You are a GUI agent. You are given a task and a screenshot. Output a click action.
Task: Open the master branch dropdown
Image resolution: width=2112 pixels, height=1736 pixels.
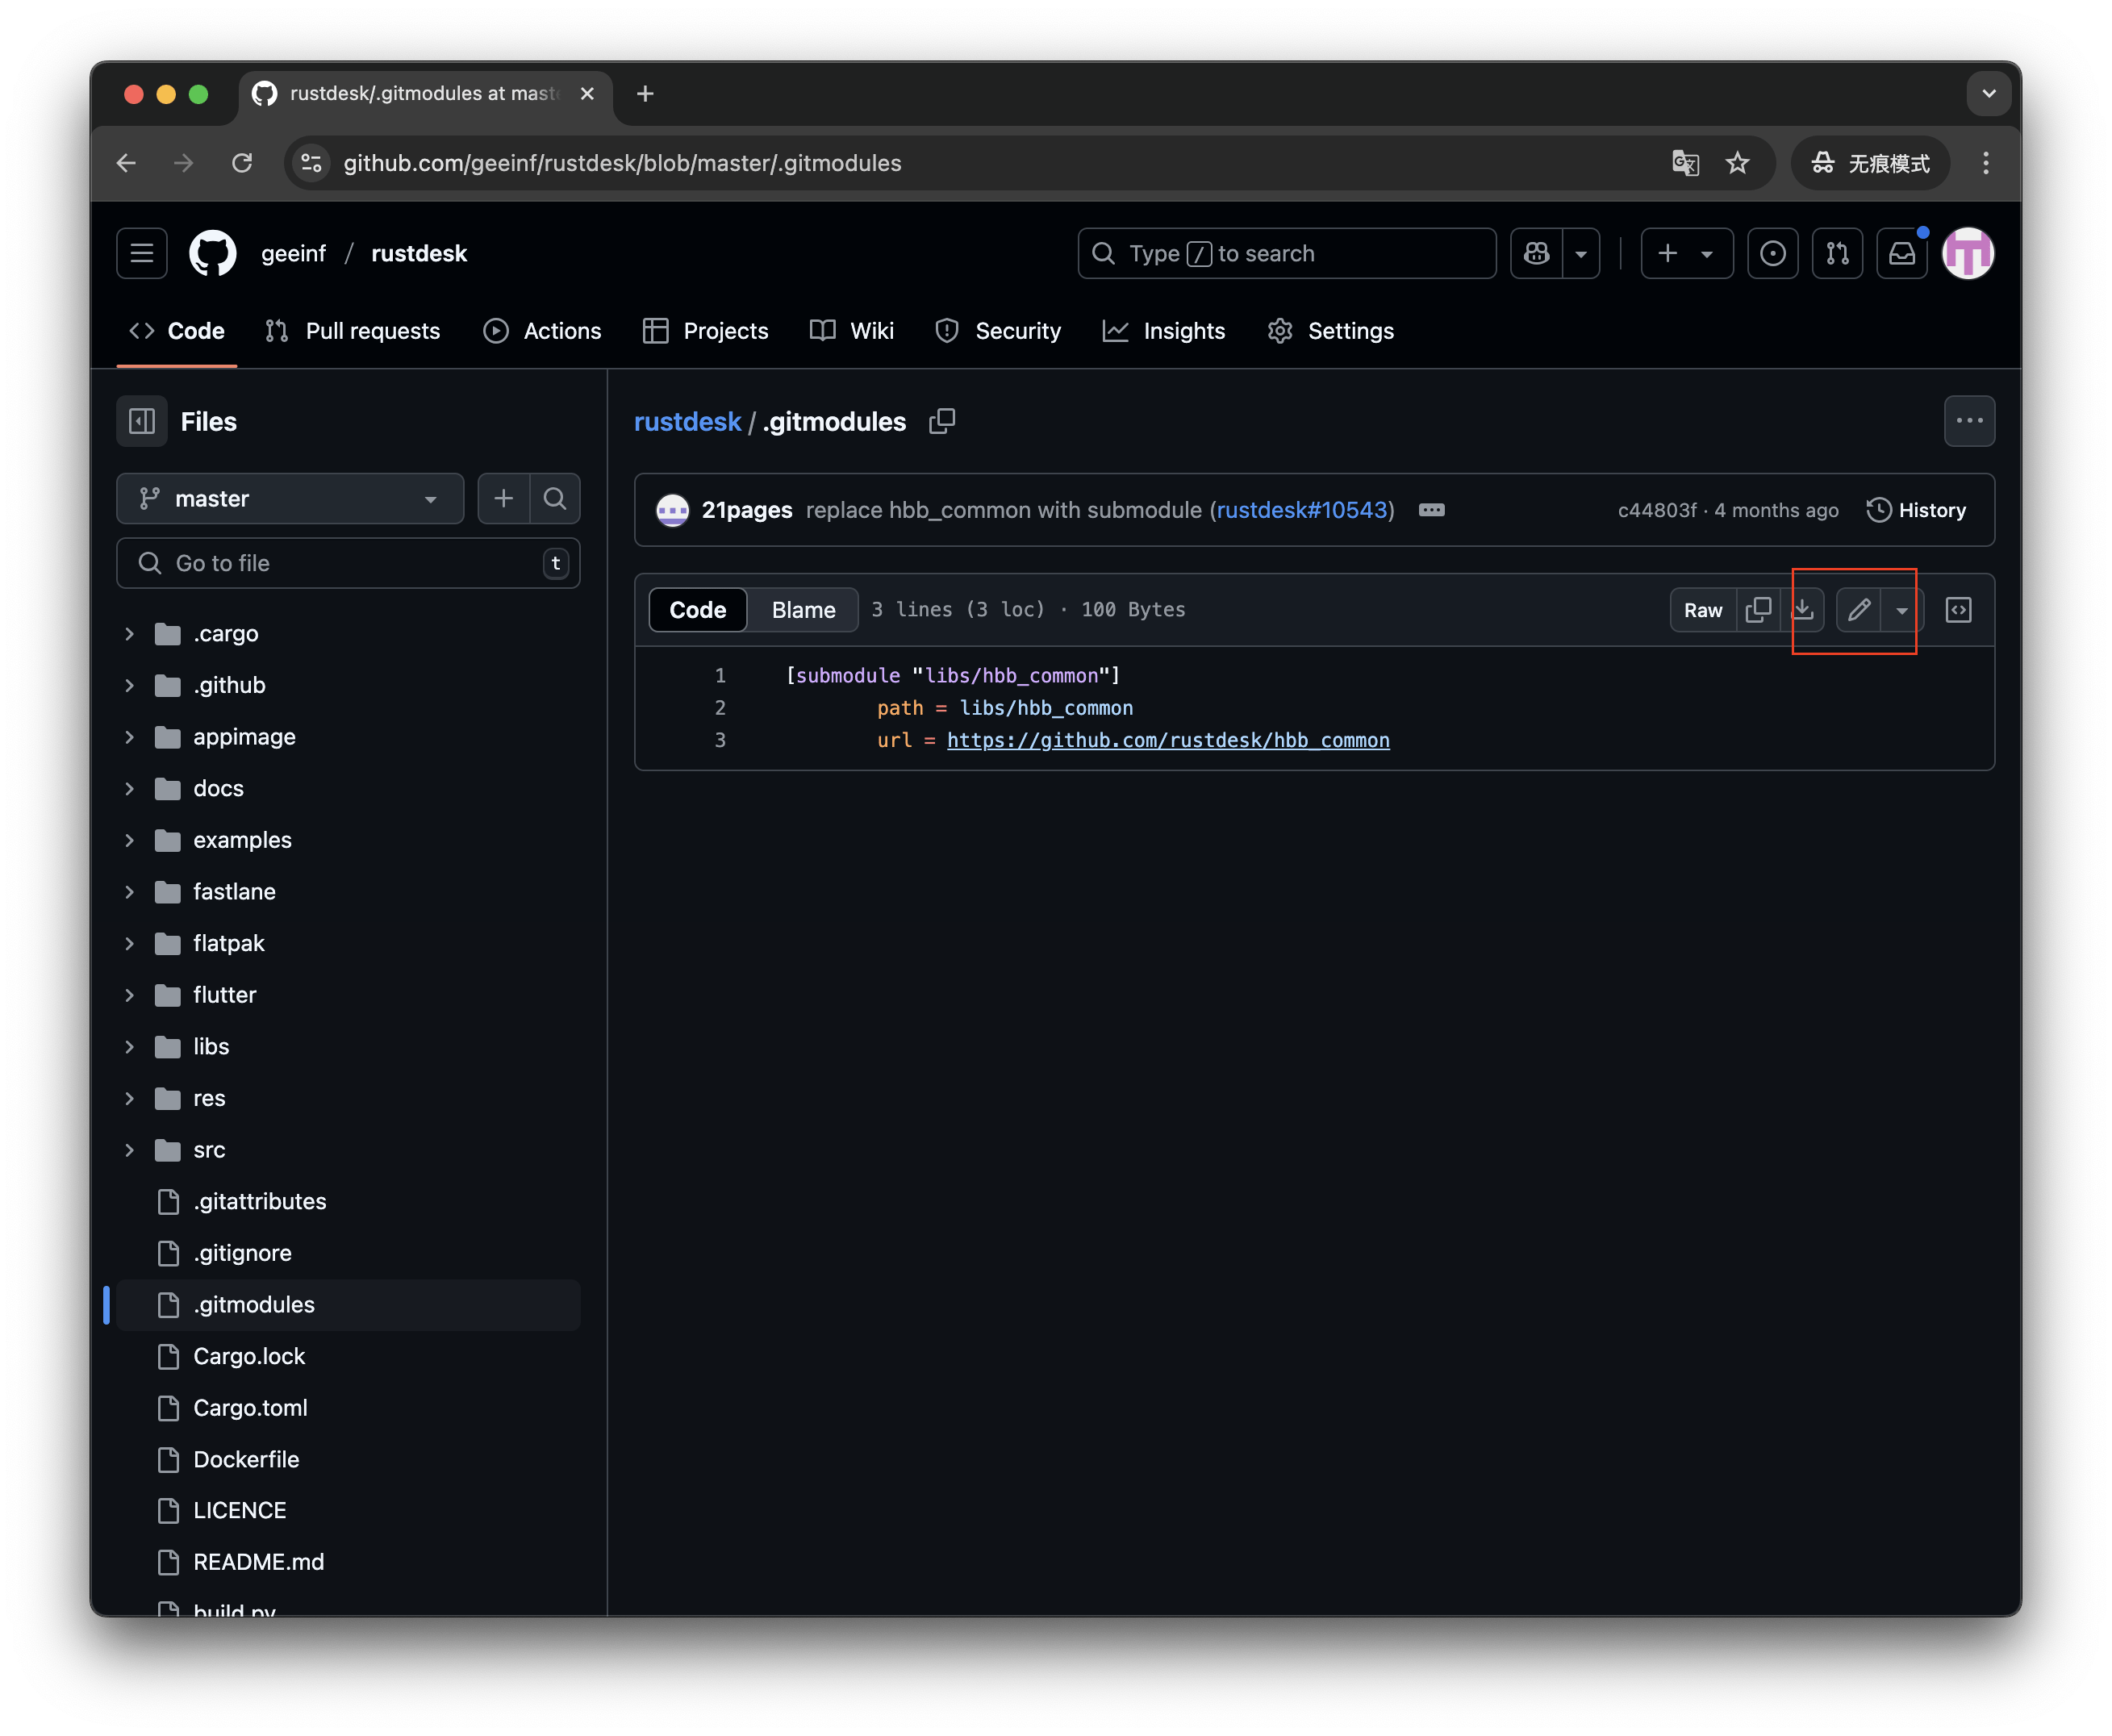290,499
